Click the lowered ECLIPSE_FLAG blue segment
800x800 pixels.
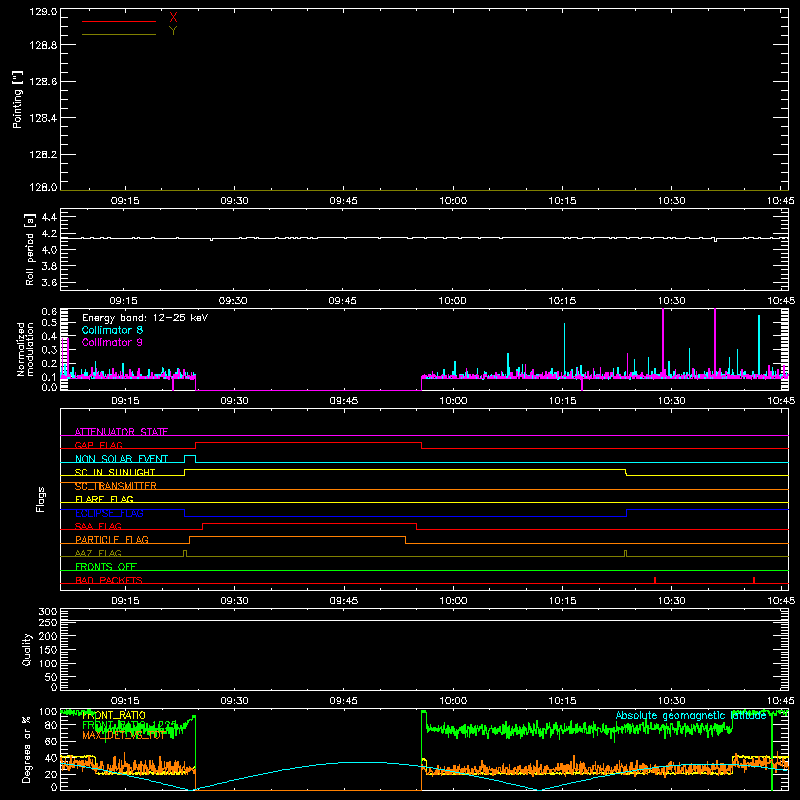[x=405, y=516]
